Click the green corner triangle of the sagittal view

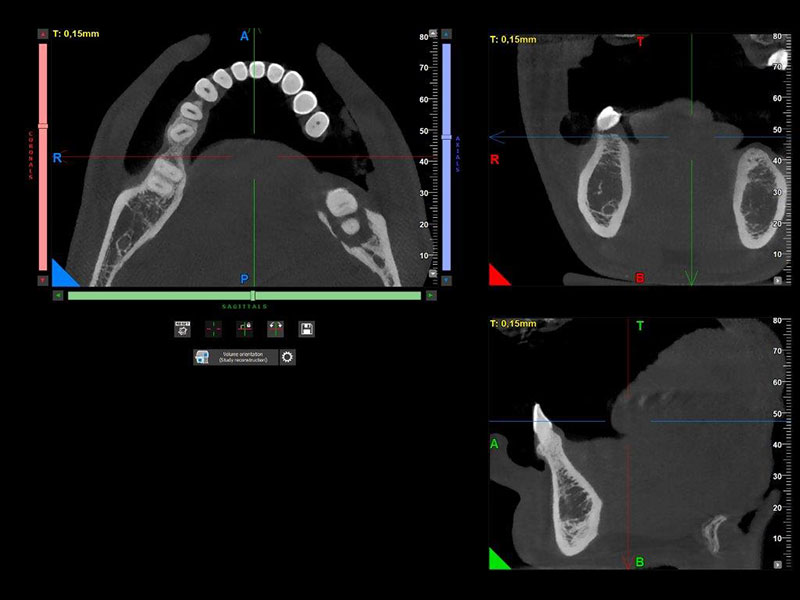tap(497, 561)
